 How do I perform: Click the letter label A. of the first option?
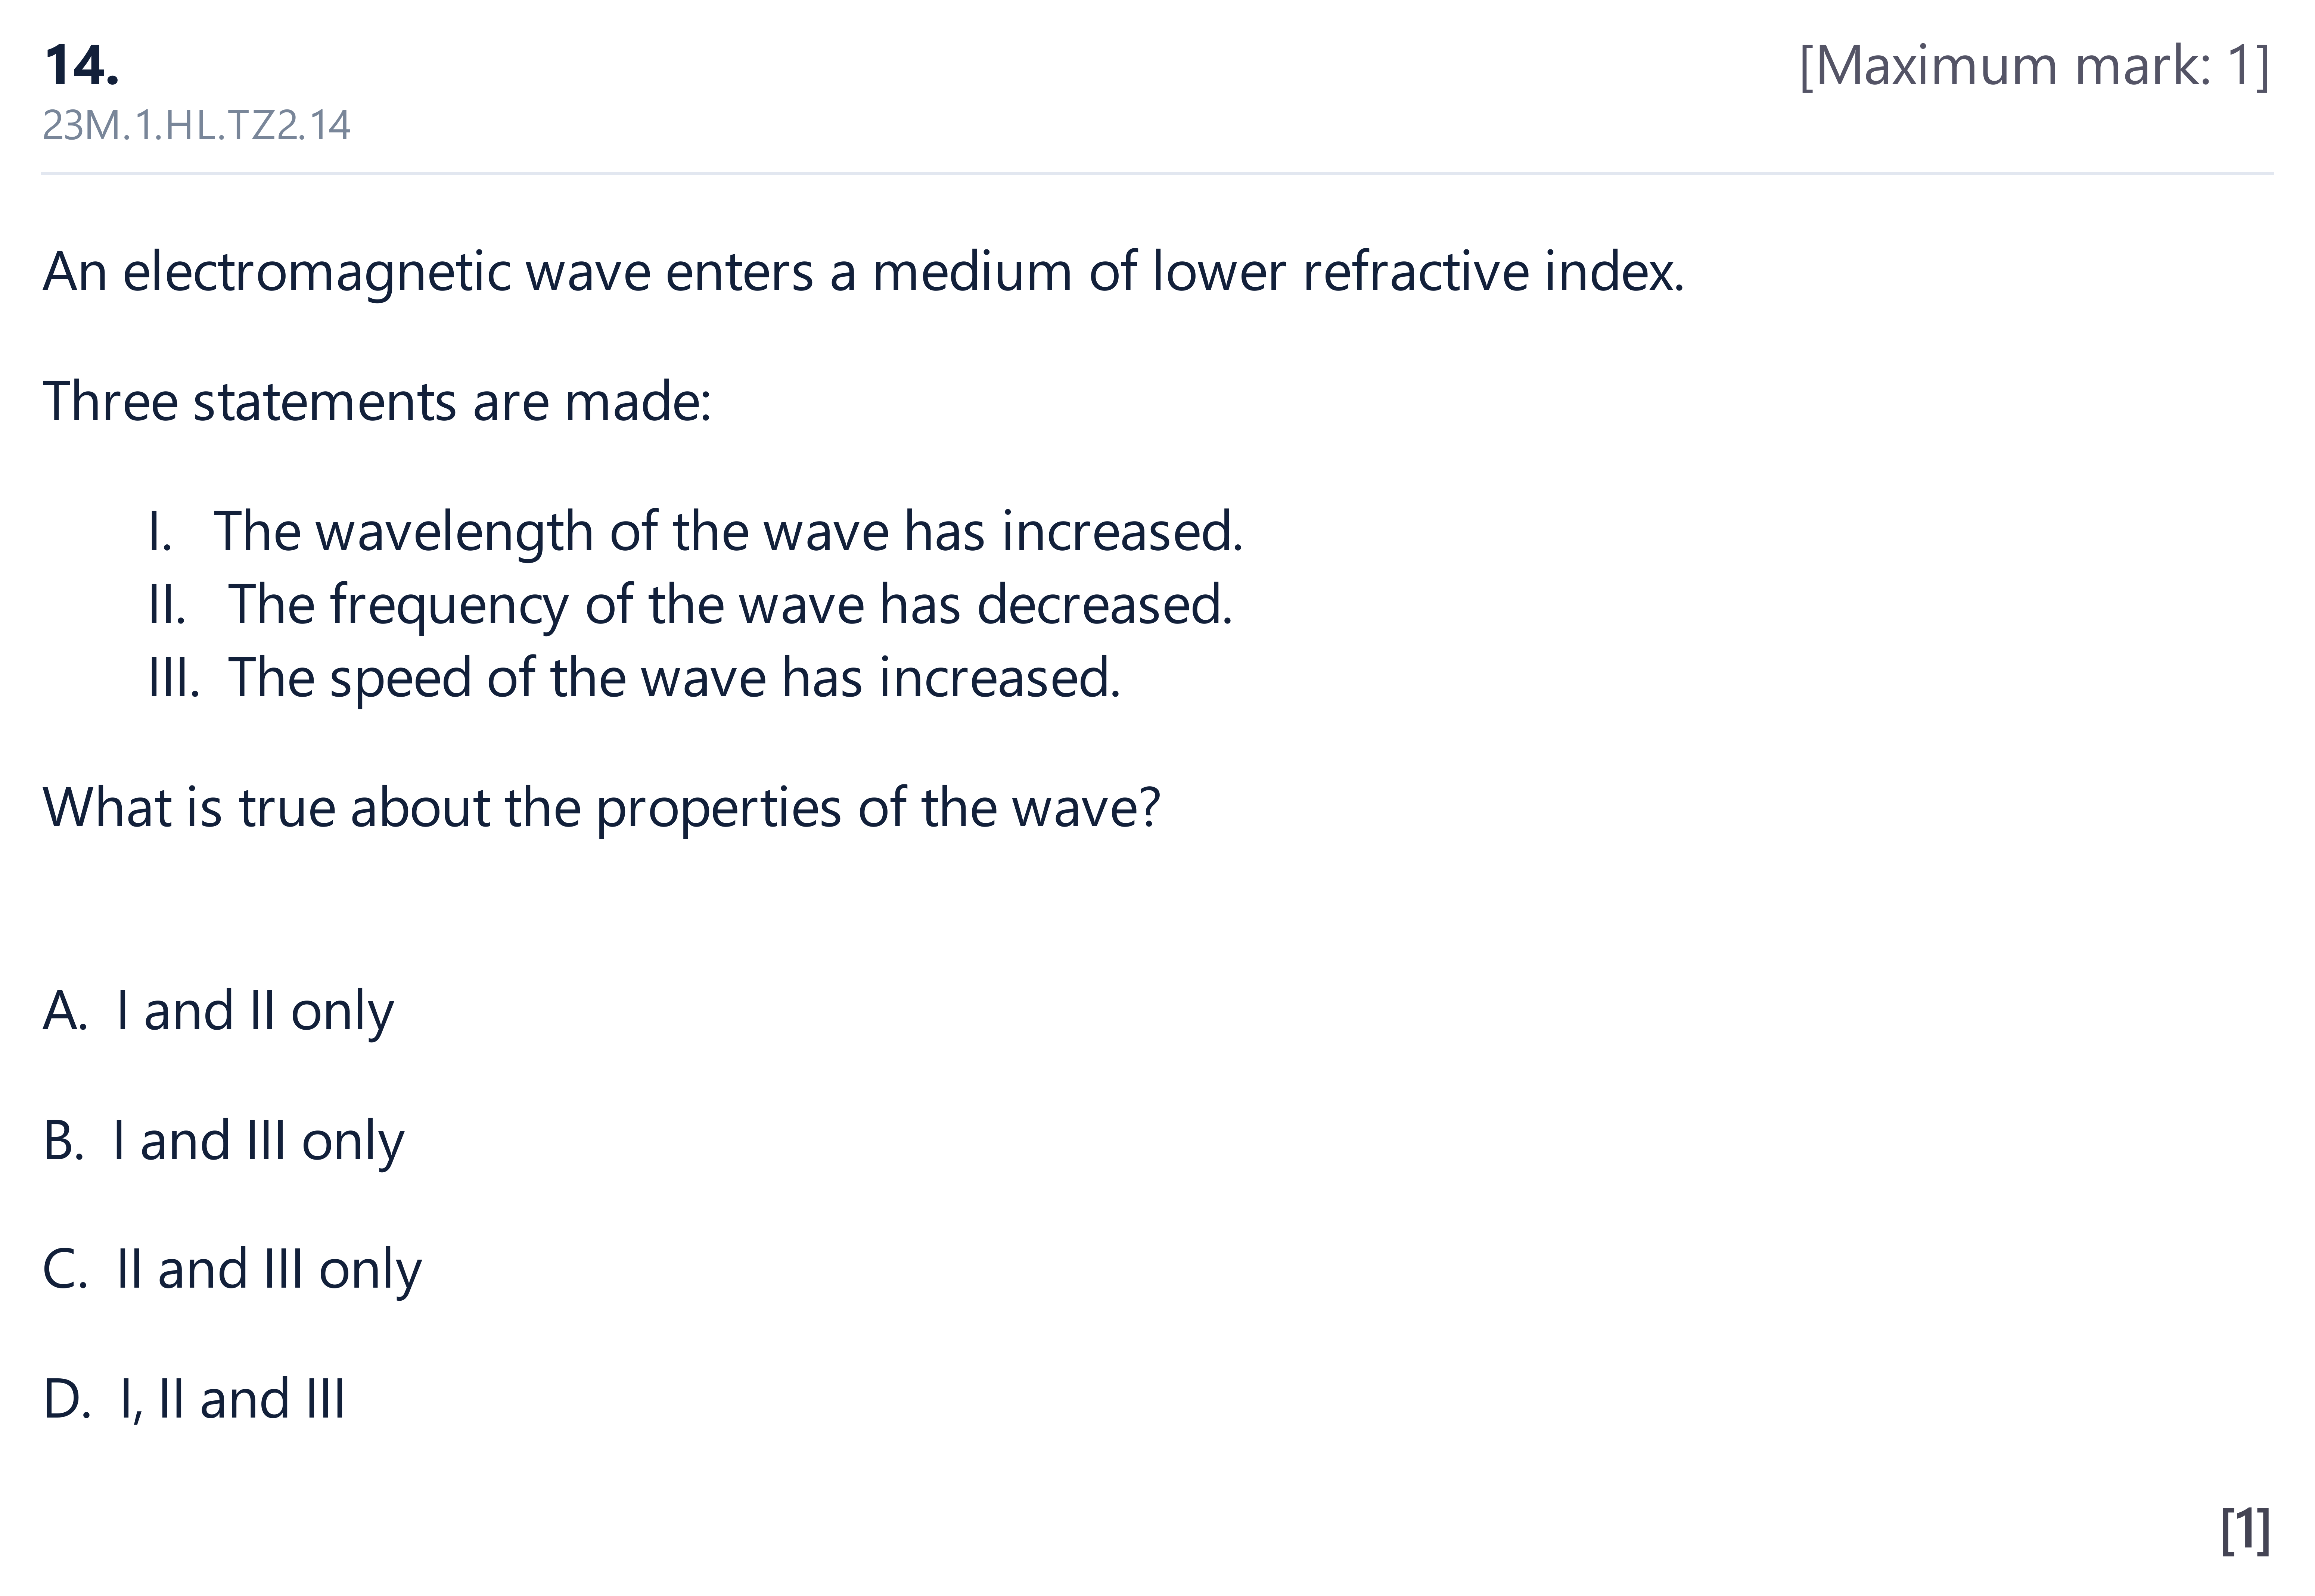pyautogui.click(x=65, y=1011)
